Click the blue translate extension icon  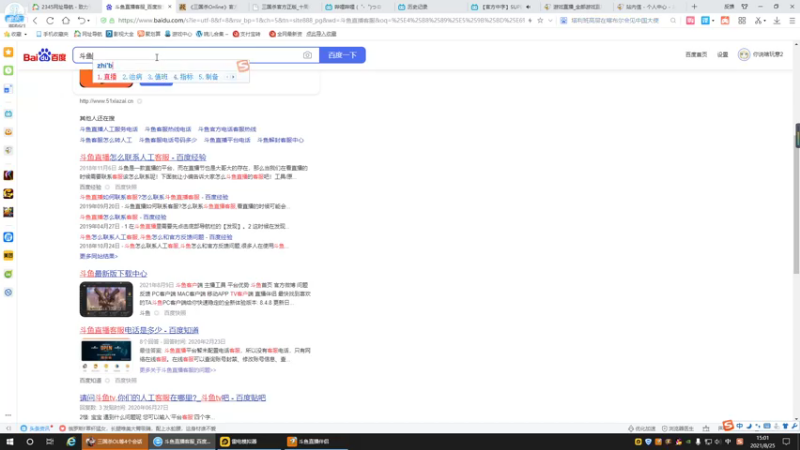[x=706, y=21]
